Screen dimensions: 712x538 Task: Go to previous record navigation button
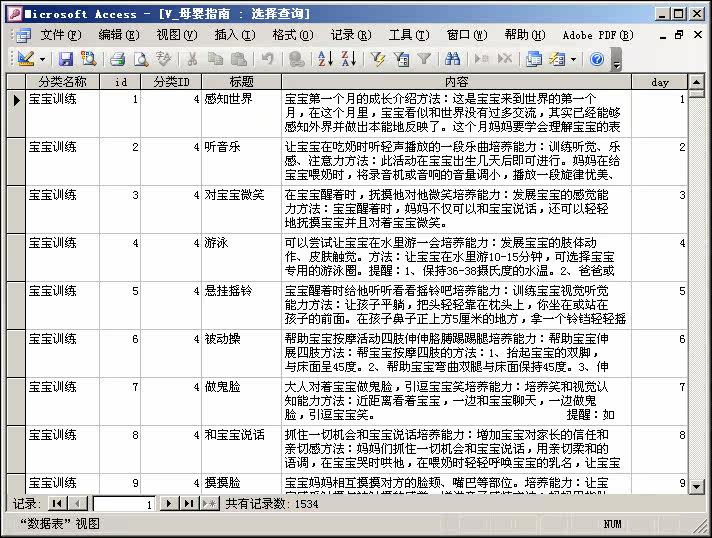click(x=78, y=503)
